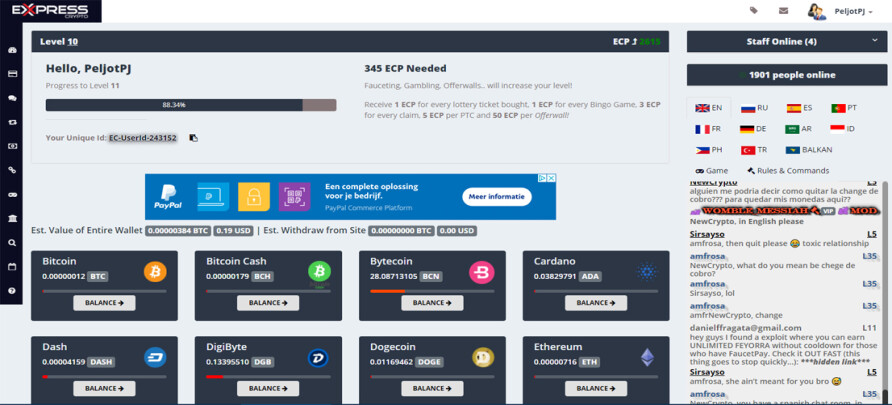Close the PayPal ad with X icon
Image resolution: width=892 pixels, height=405 pixels.
[551, 178]
